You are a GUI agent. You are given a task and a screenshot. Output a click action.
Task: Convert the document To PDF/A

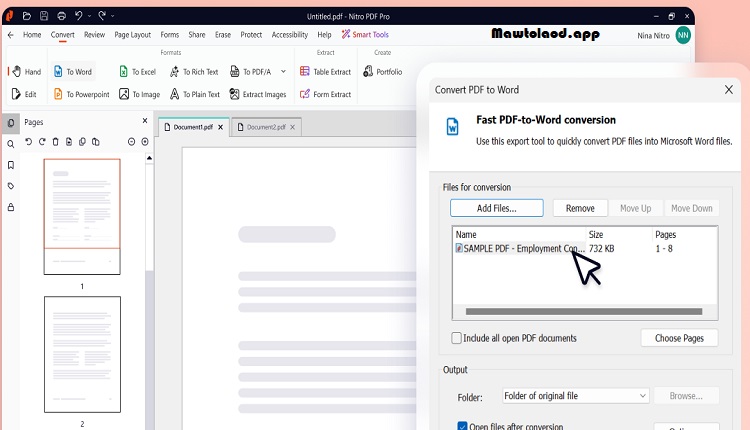tap(251, 72)
